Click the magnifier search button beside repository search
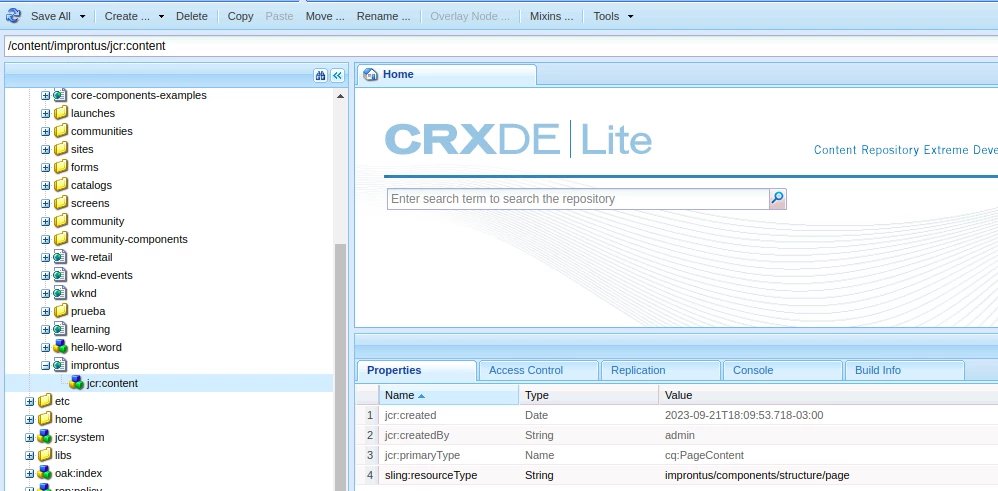 tap(777, 199)
